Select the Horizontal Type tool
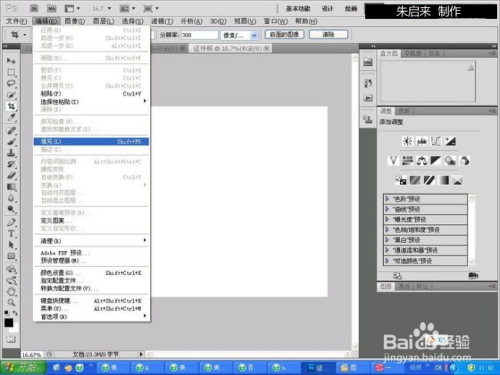 pyautogui.click(x=11, y=233)
